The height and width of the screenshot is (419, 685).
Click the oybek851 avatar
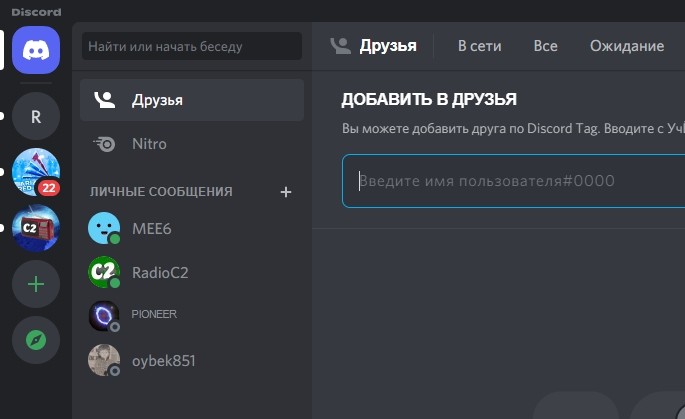coord(104,360)
